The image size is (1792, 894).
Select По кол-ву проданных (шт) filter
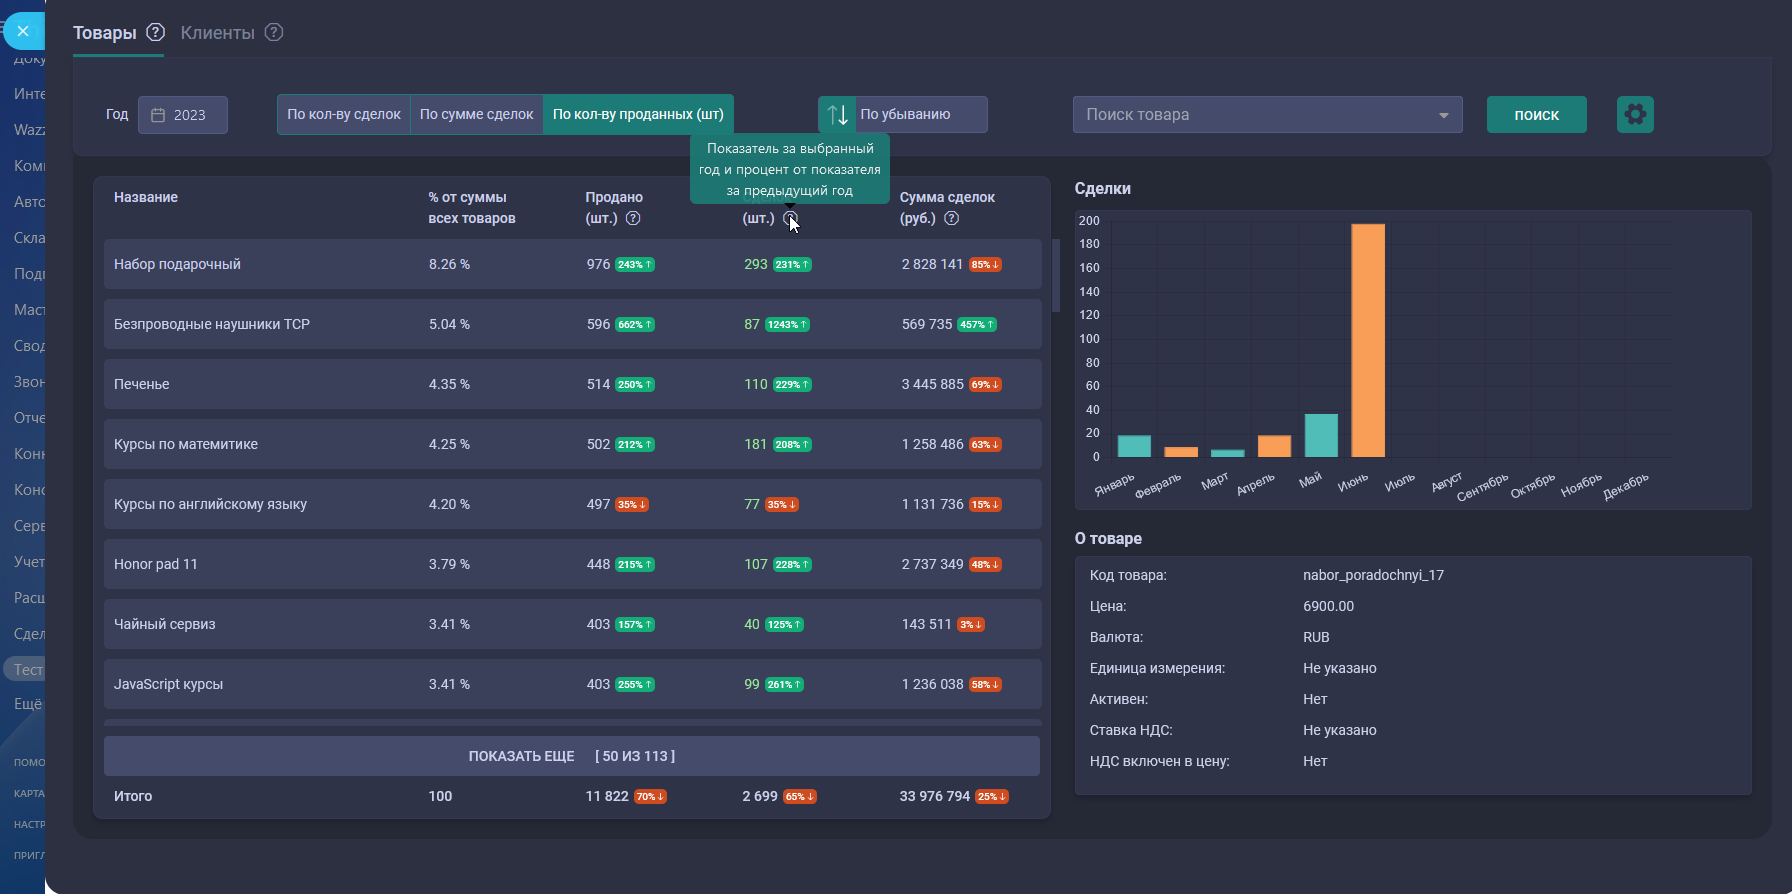pyautogui.click(x=638, y=114)
